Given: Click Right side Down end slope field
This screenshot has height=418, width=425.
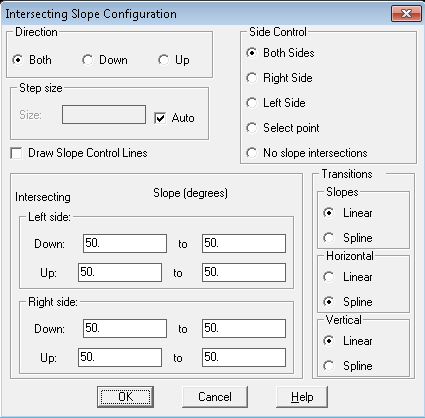Looking at the screenshot, I should (244, 328).
